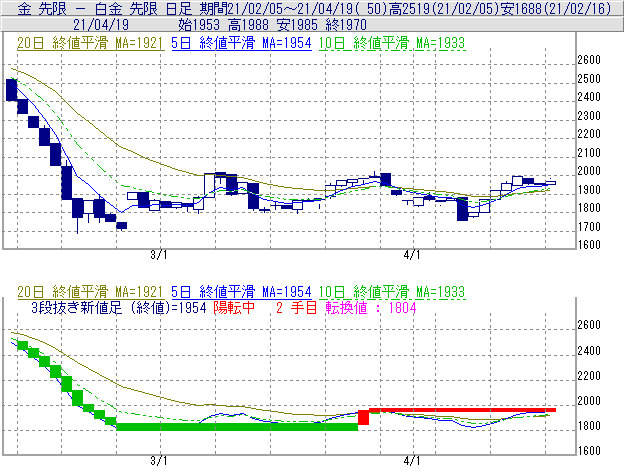Viewport: 624px width, 473px height.
Task: Click the open price 始1953
Action: click(x=199, y=25)
